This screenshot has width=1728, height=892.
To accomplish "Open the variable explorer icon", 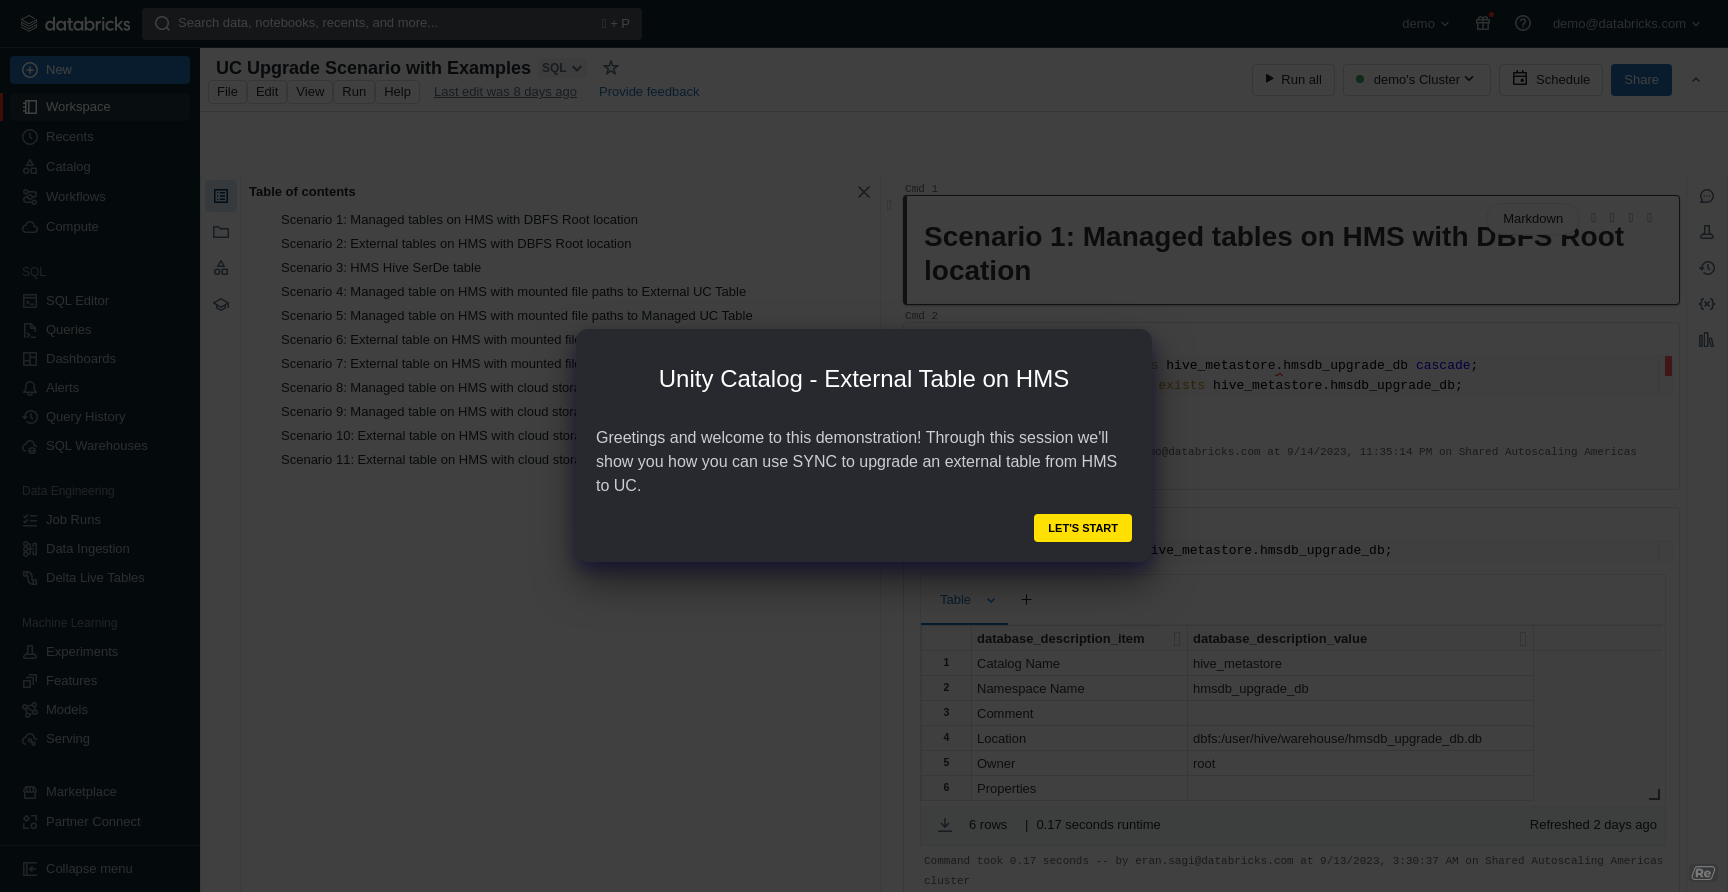I will coord(1707,304).
